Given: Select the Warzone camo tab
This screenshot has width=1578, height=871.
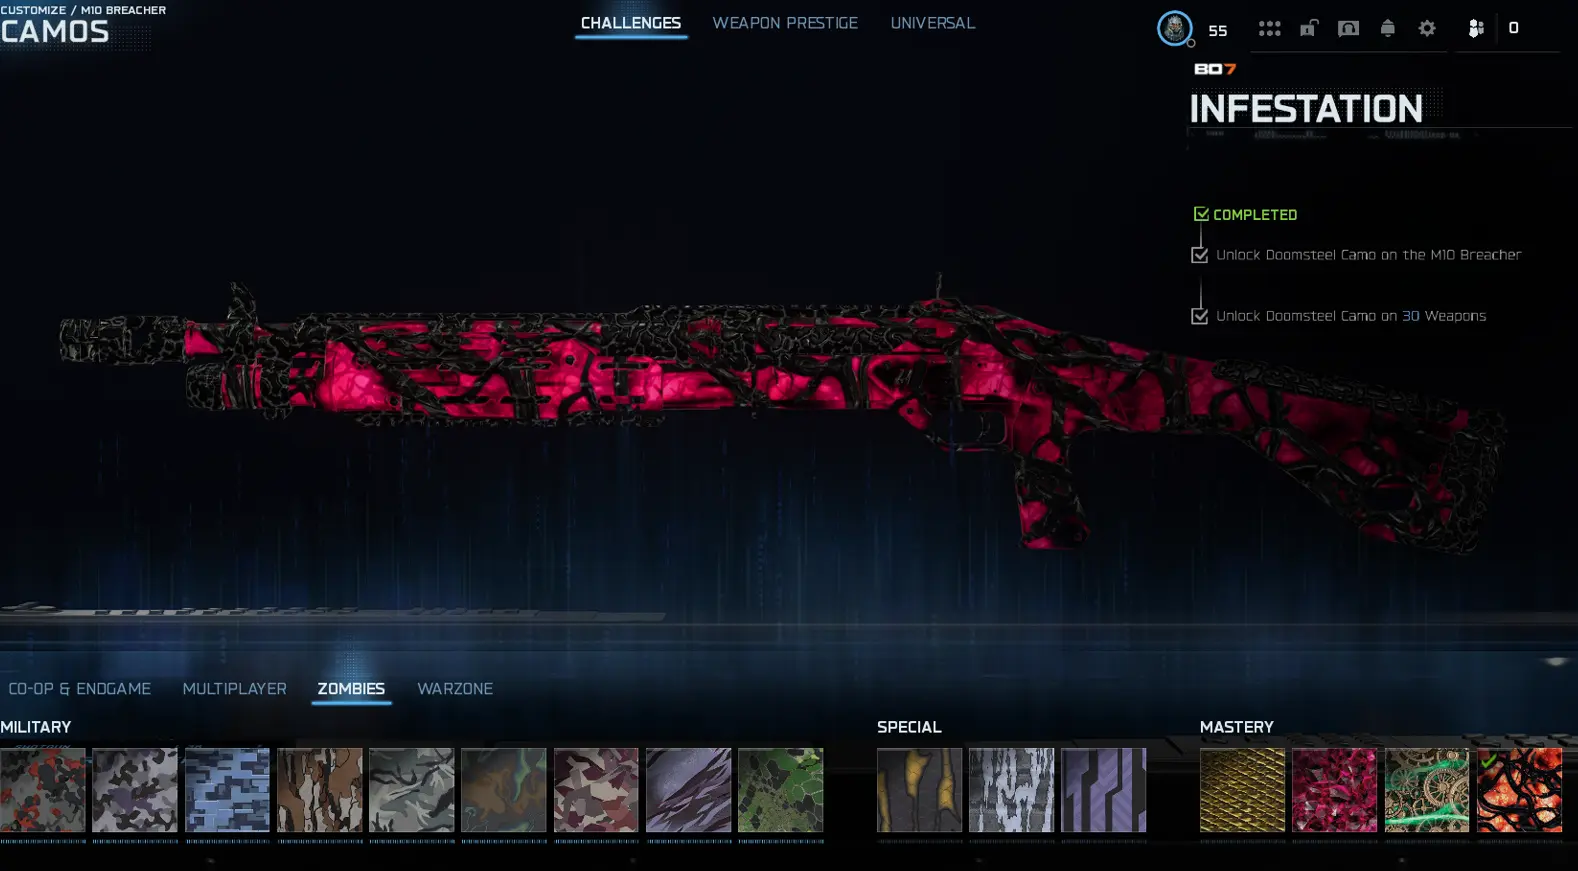Looking at the screenshot, I should (x=455, y=689).
